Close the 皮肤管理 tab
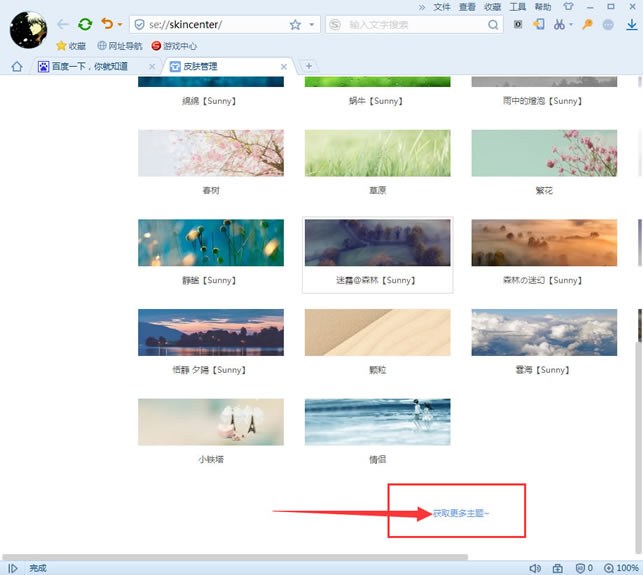643x575 pixels. point(284,67)
